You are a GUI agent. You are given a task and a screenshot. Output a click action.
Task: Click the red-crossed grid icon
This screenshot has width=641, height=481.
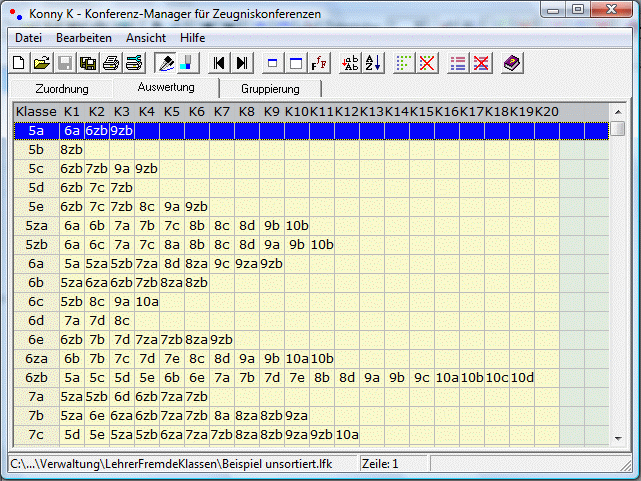coord(427,63)
